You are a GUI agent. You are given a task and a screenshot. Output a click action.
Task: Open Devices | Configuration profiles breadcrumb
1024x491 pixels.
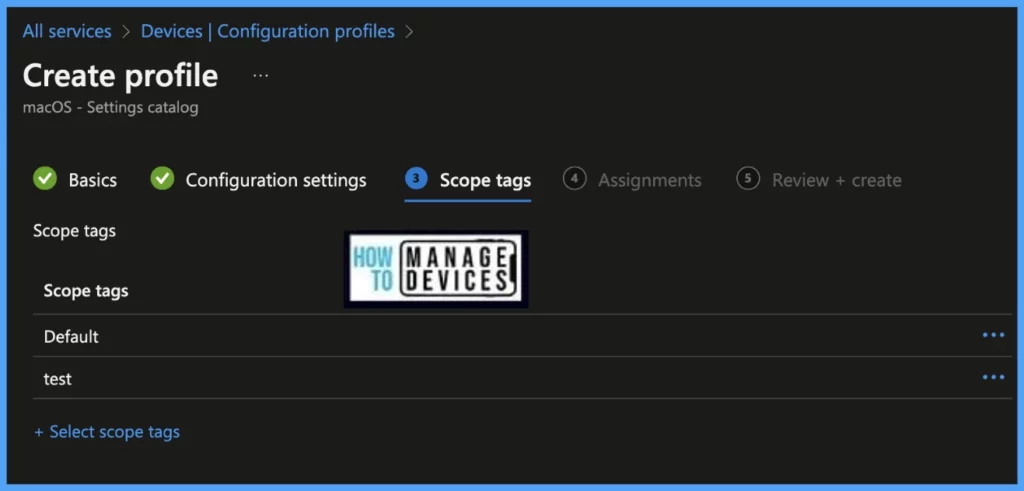pyautogui.click(x=267, y=31)
